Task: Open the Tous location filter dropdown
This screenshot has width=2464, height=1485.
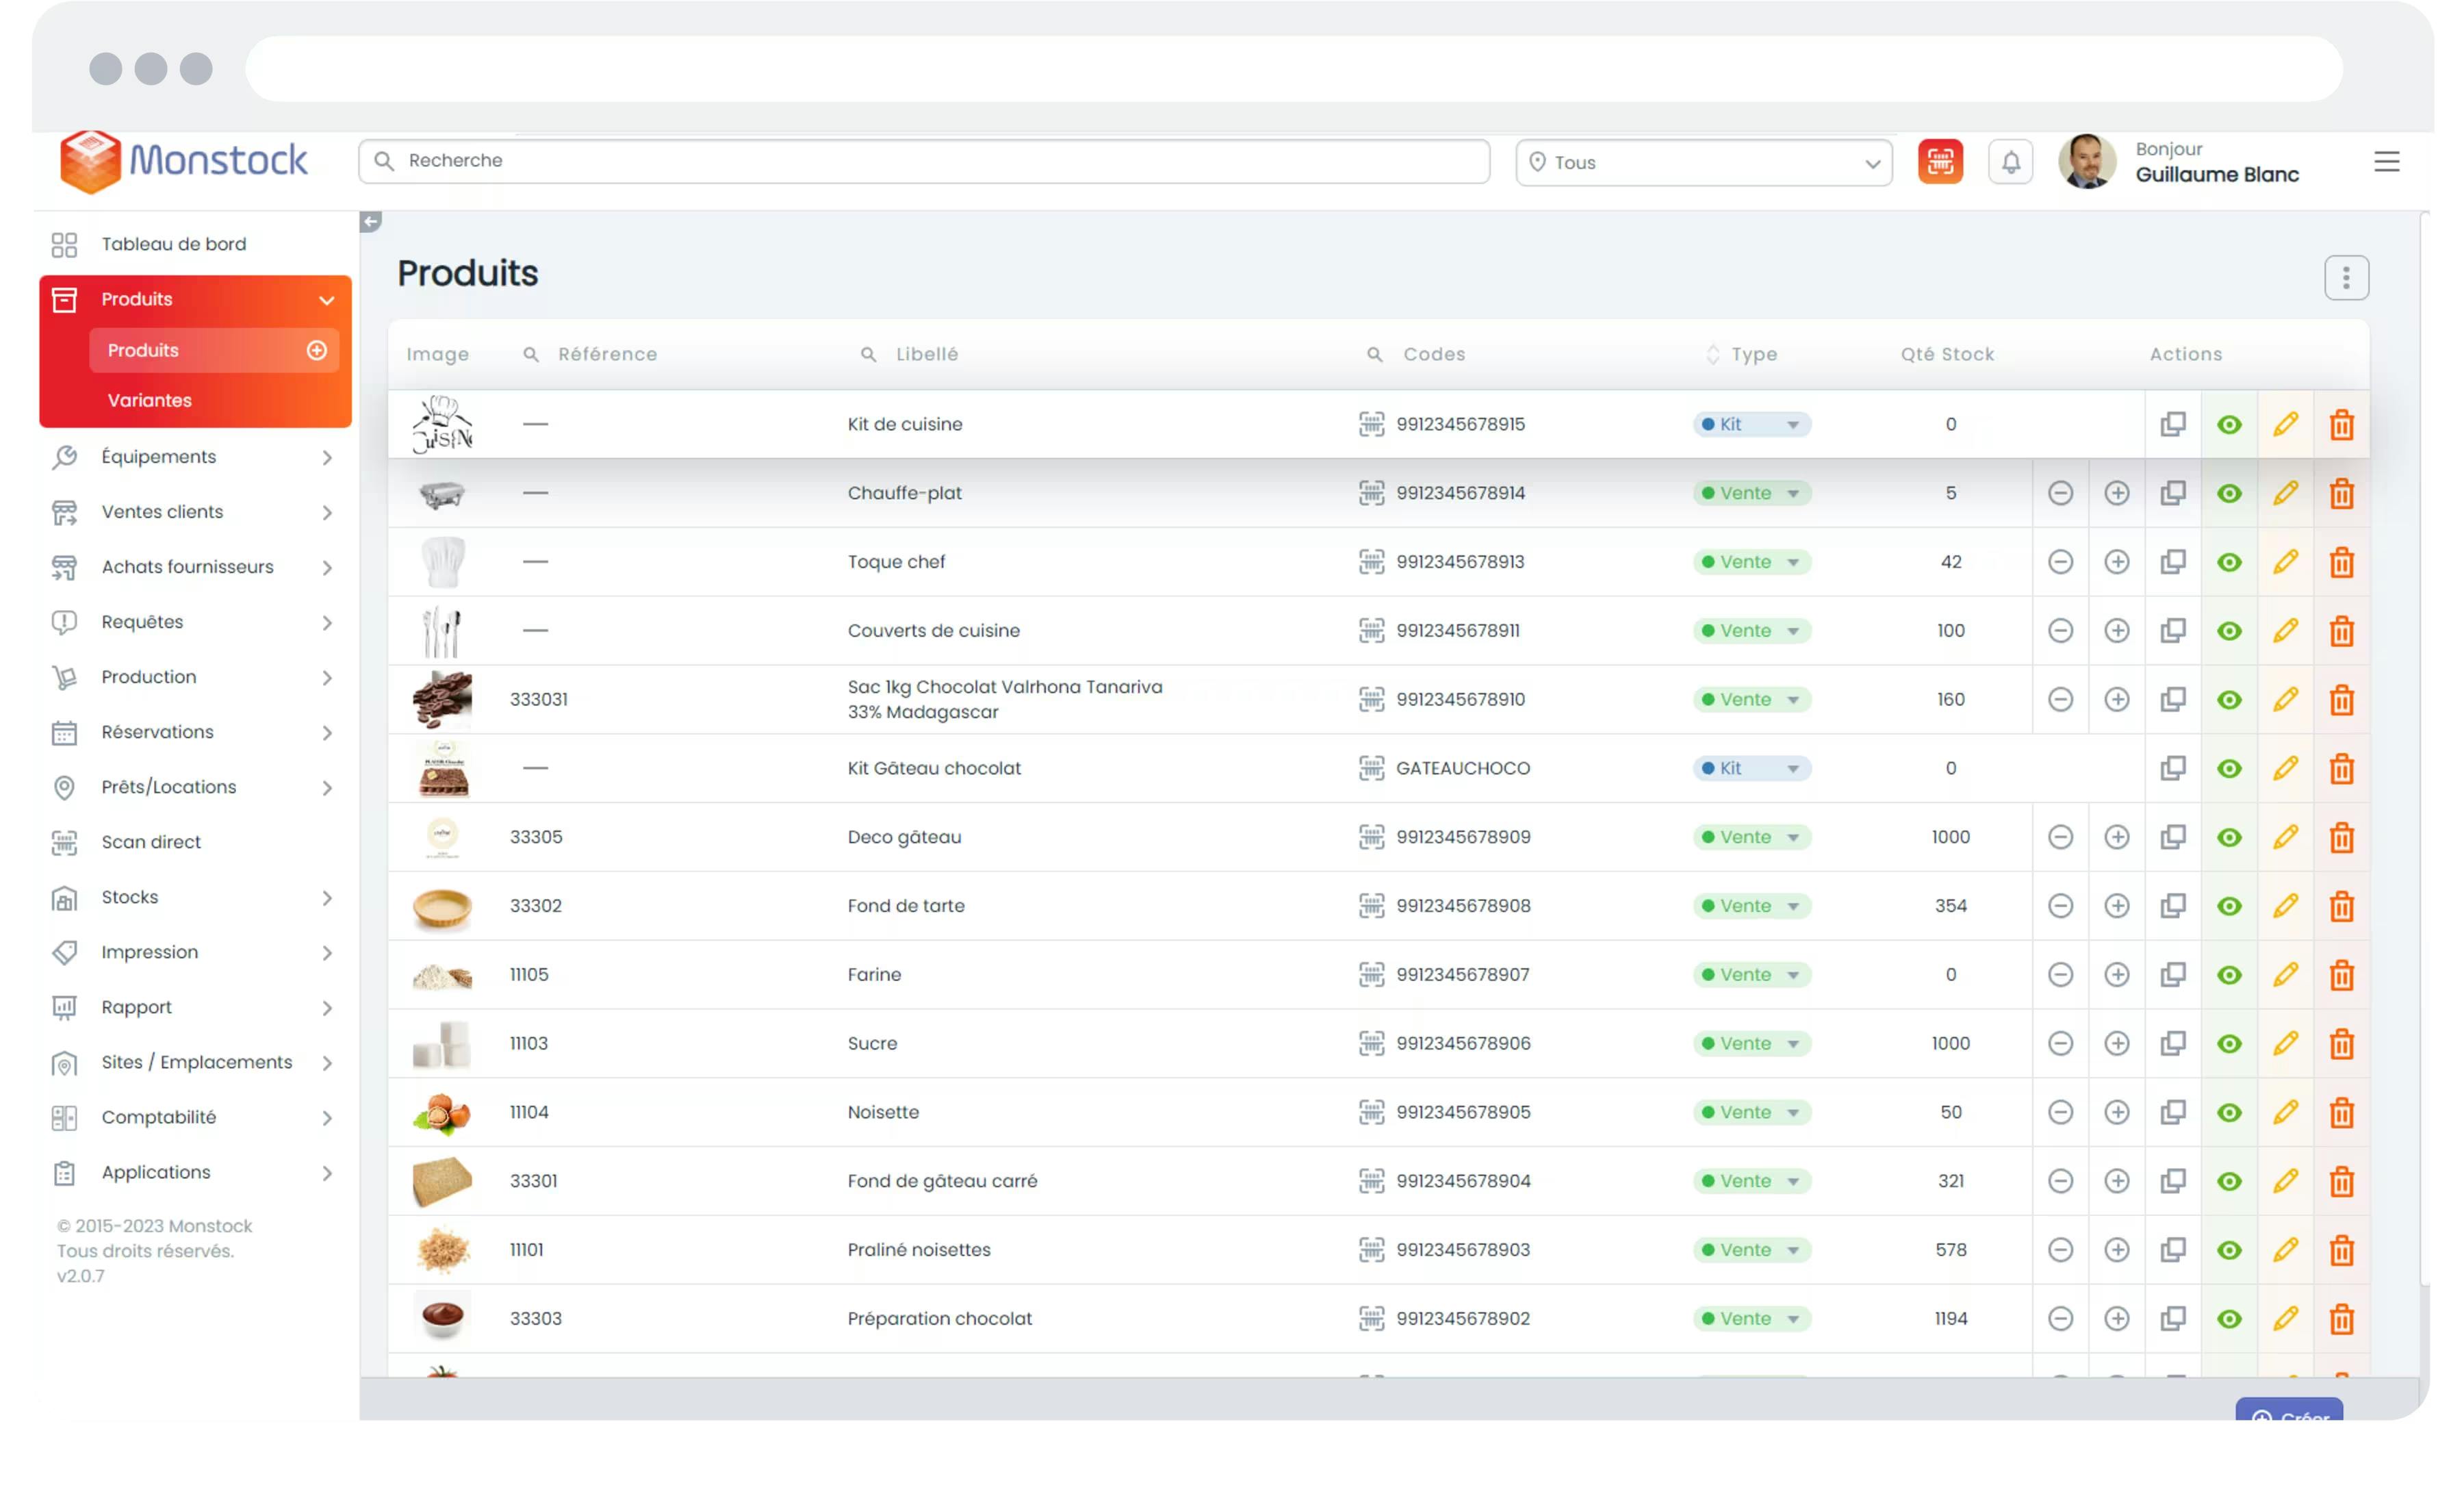Action: coord(1702,162)
